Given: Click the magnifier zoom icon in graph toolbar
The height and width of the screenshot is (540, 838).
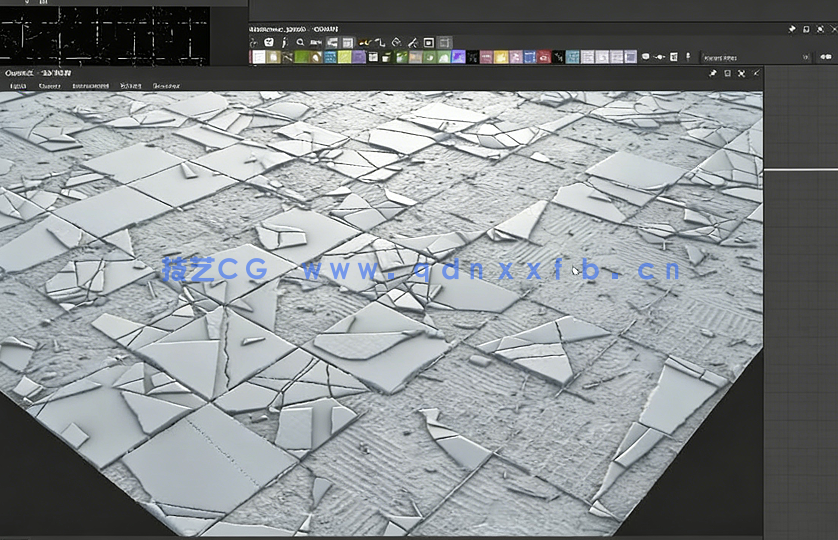Looking at the screenshot, I should 300,42.
